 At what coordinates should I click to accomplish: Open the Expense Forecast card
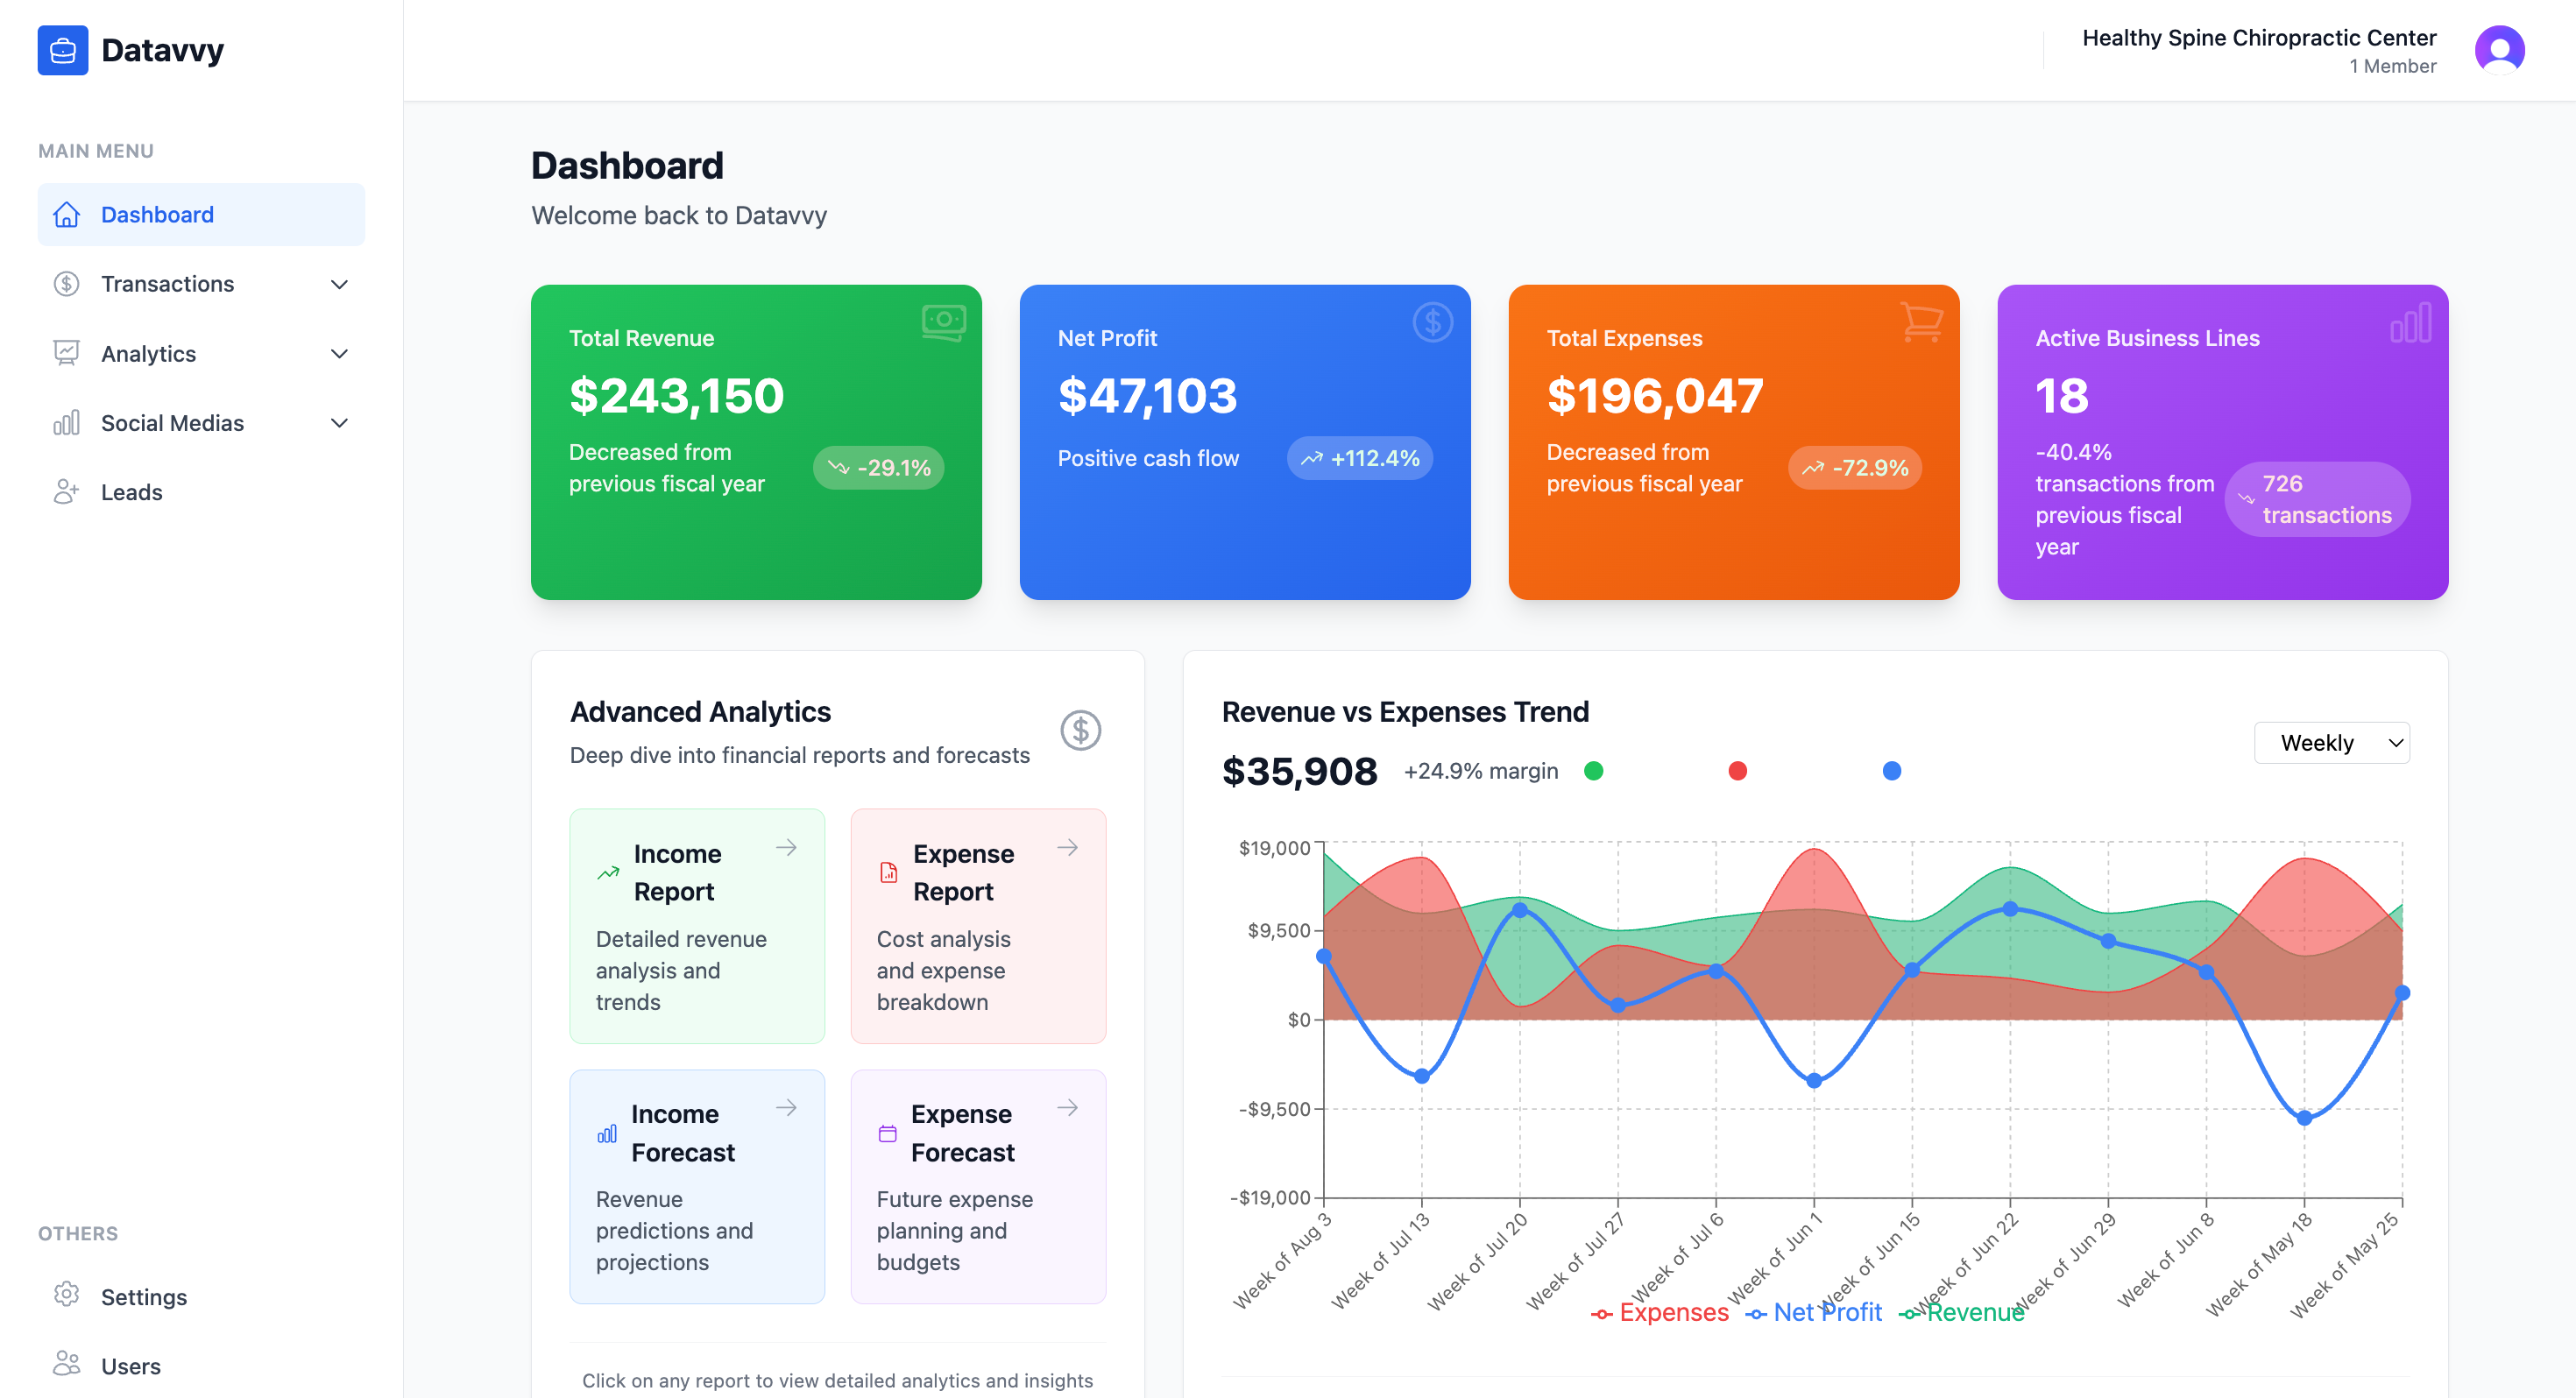pyautogui.click(x=978, y=1186)
